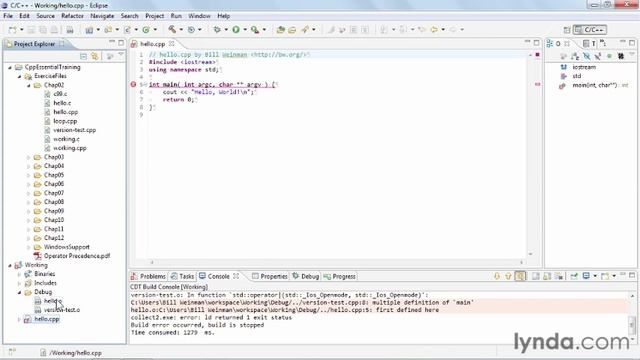Click the Display Selected Console icon
640x360 pixels.
pyautogui.click(x=586, y=276)
